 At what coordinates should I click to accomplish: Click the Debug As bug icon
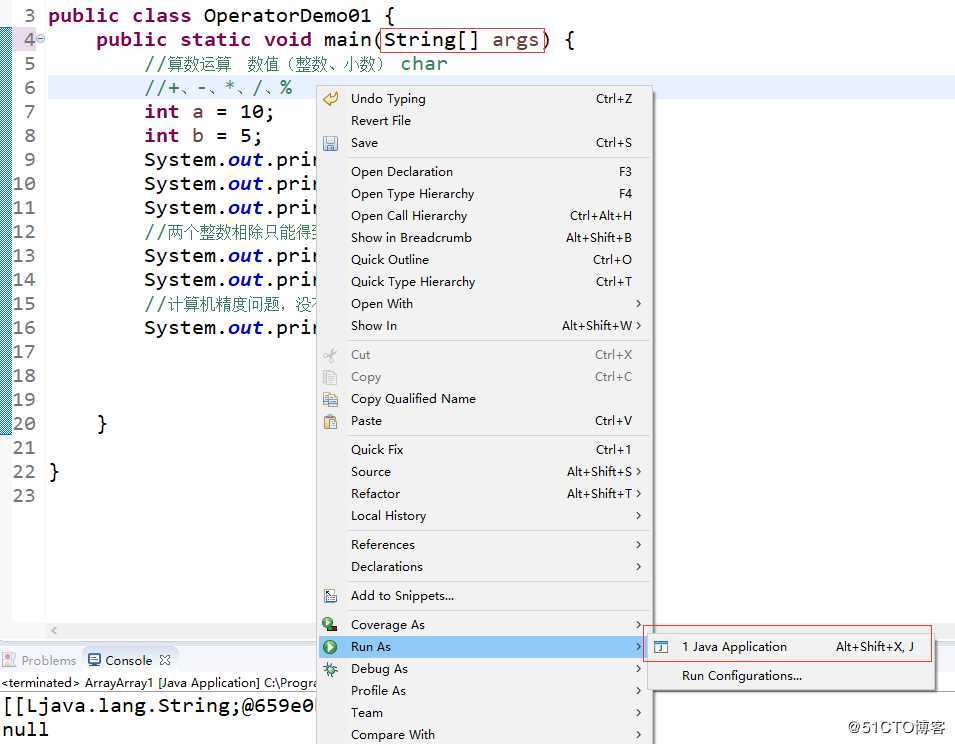[x=331, y=669]
